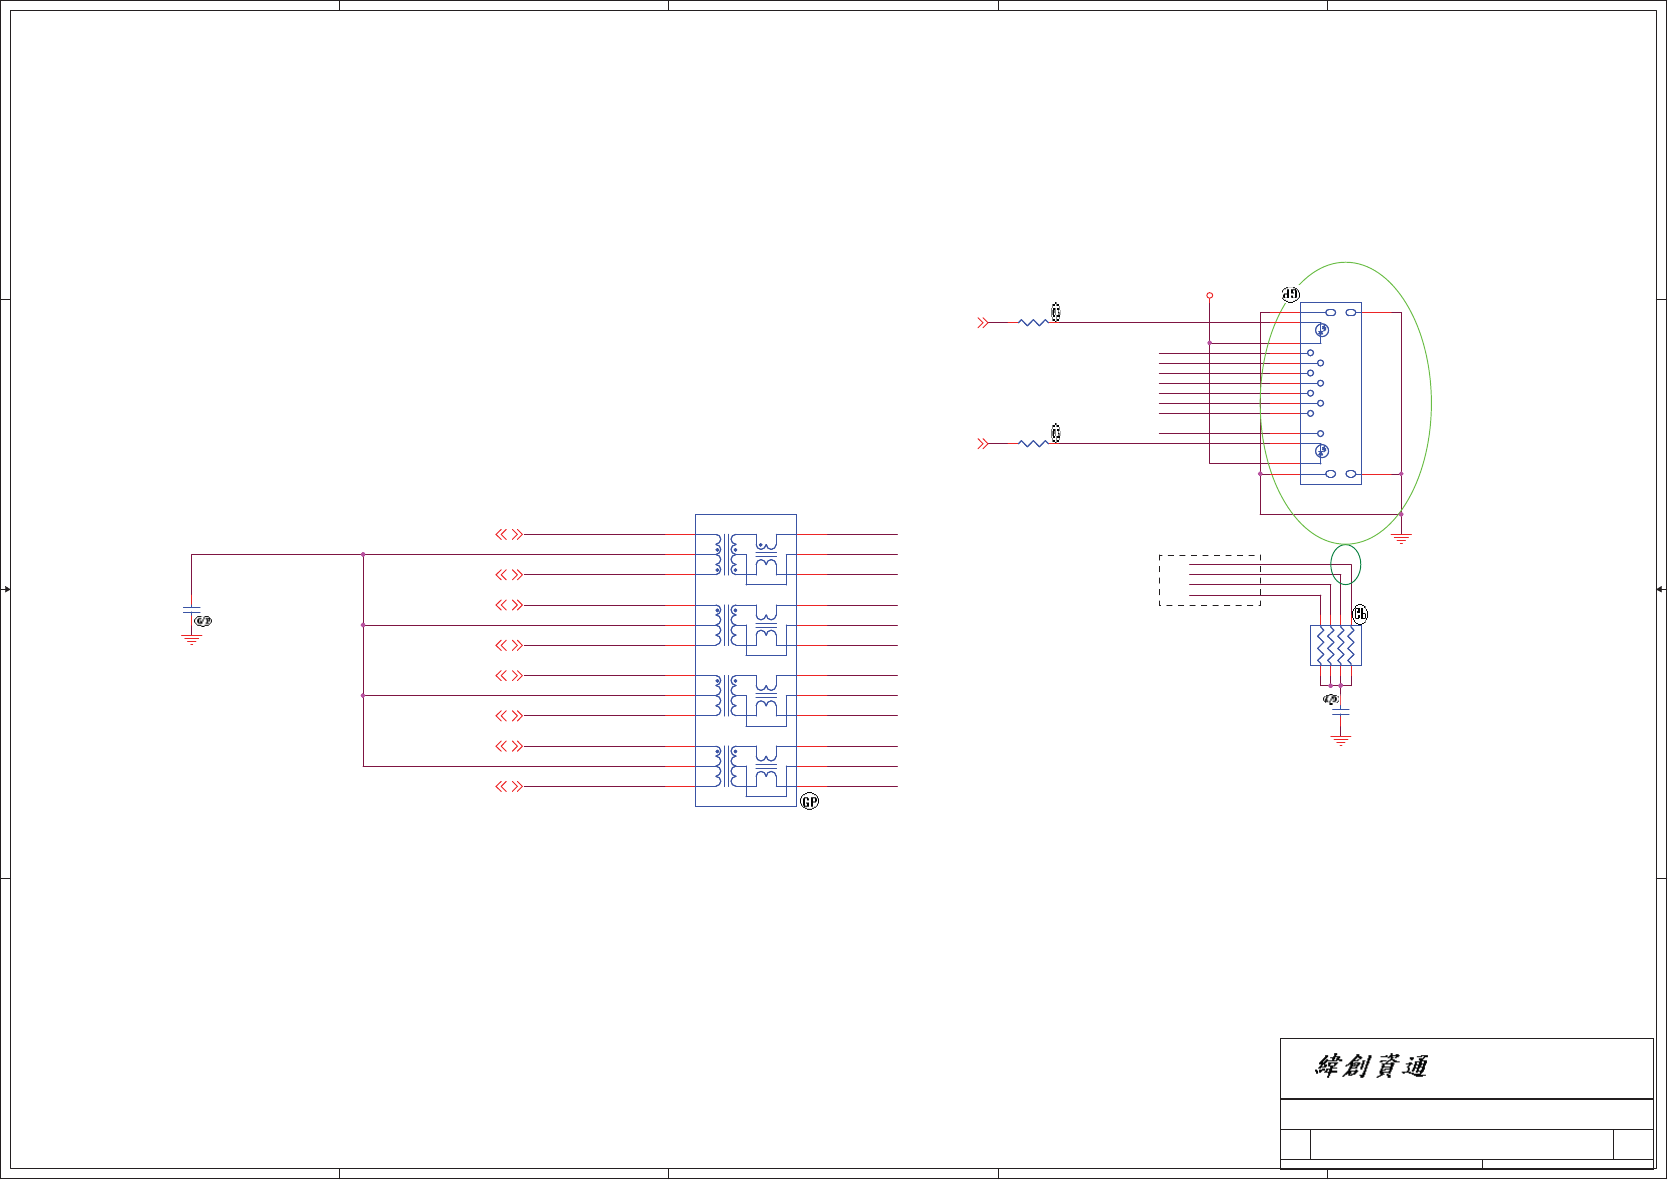
Task: Select the bottom transformer winding in the magnetics block
Action: click(x=727, y=766)
